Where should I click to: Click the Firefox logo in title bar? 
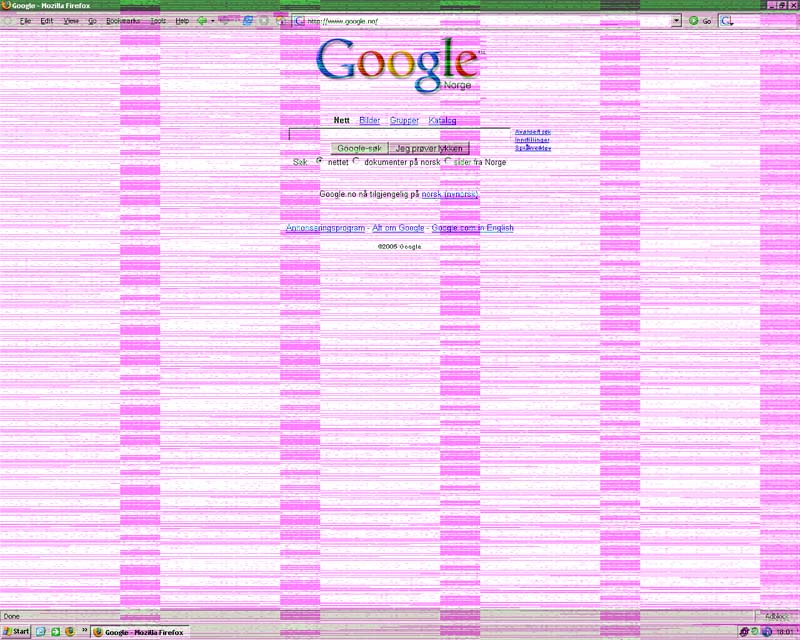pos(6,5)
